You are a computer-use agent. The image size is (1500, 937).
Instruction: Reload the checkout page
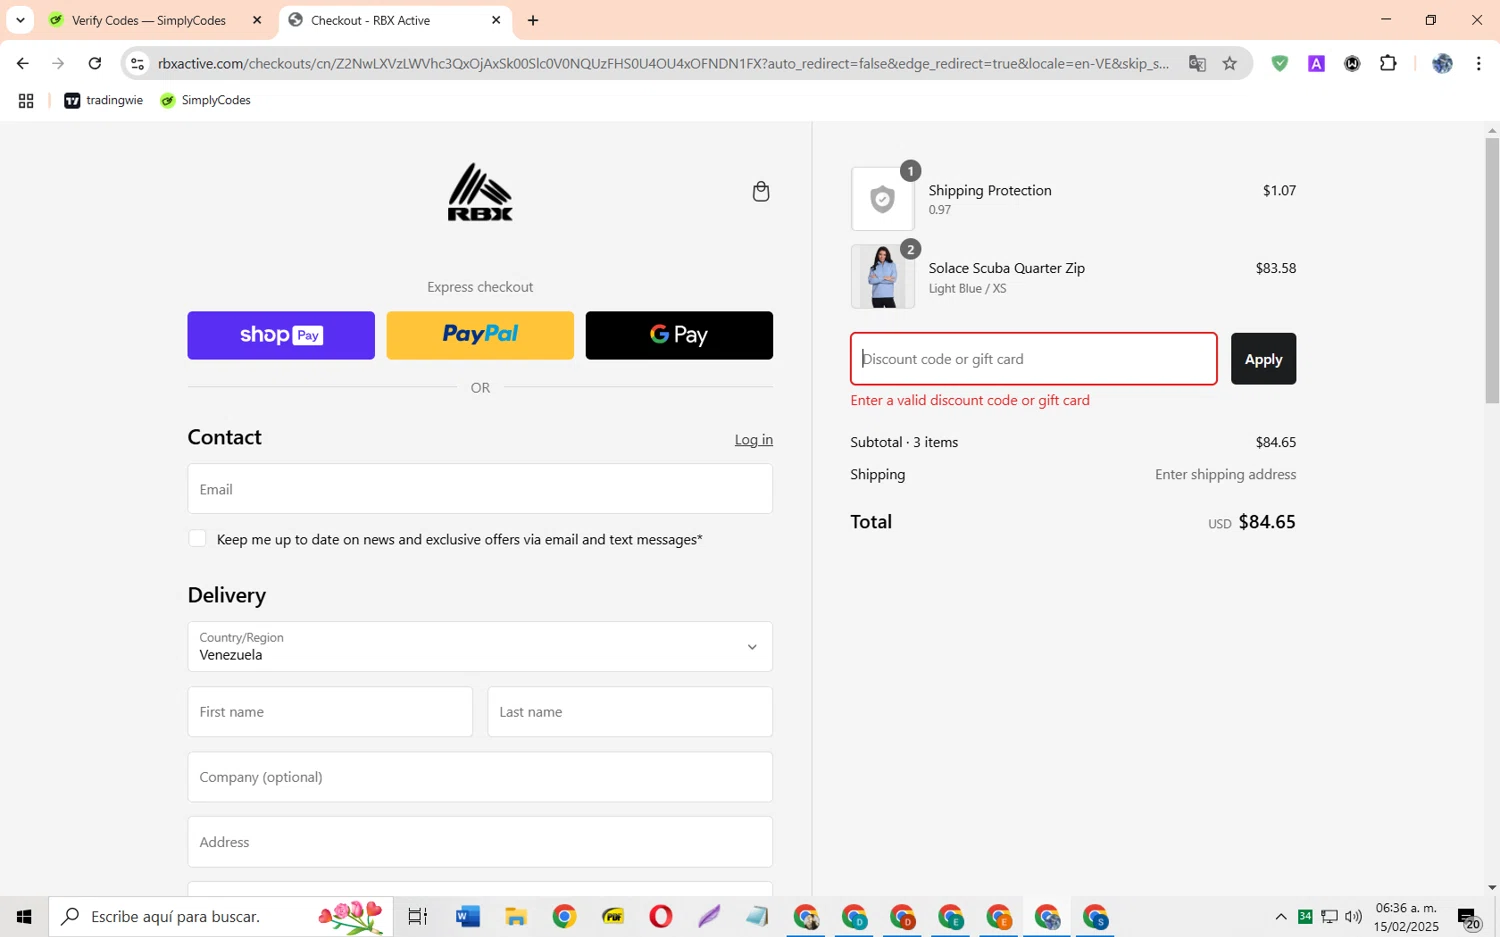95,63
